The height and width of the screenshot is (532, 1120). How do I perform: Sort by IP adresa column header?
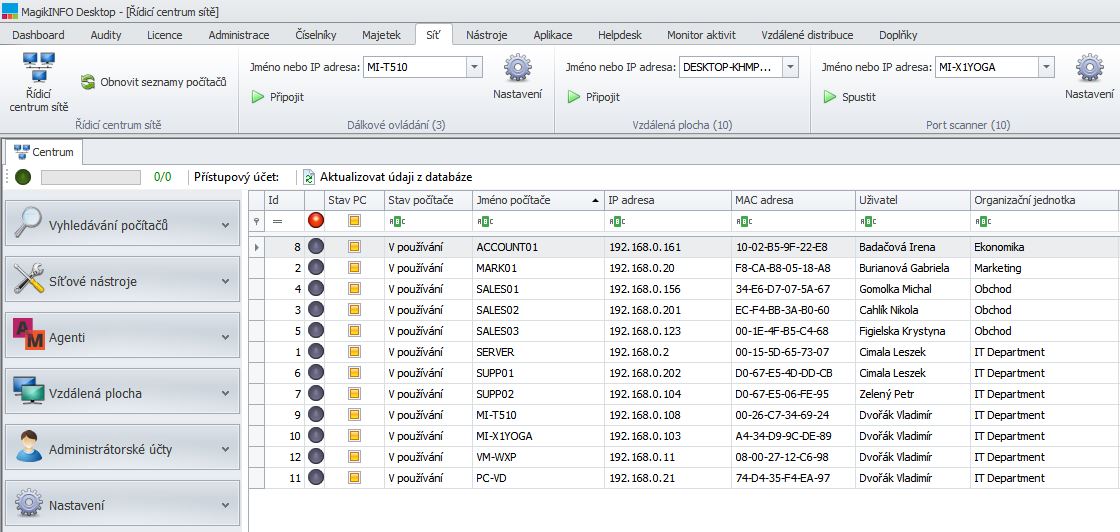[x=668, y=201]
